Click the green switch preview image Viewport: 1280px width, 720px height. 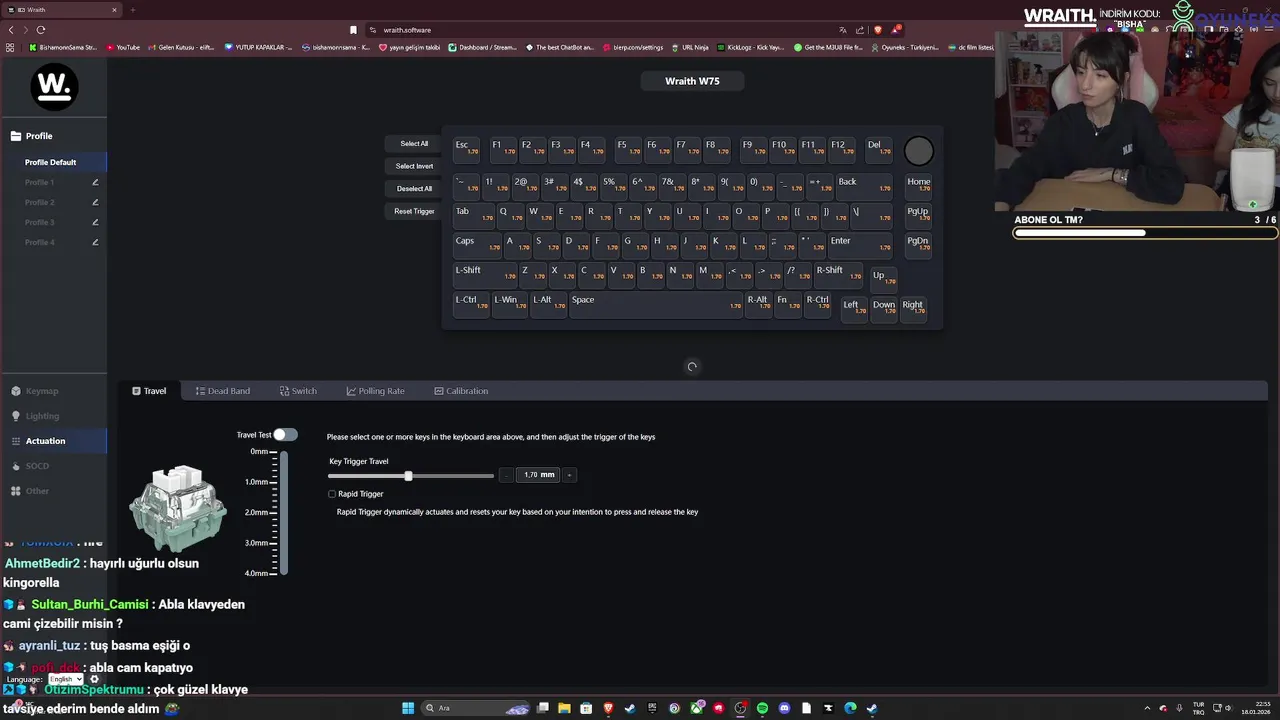(178, 509)
